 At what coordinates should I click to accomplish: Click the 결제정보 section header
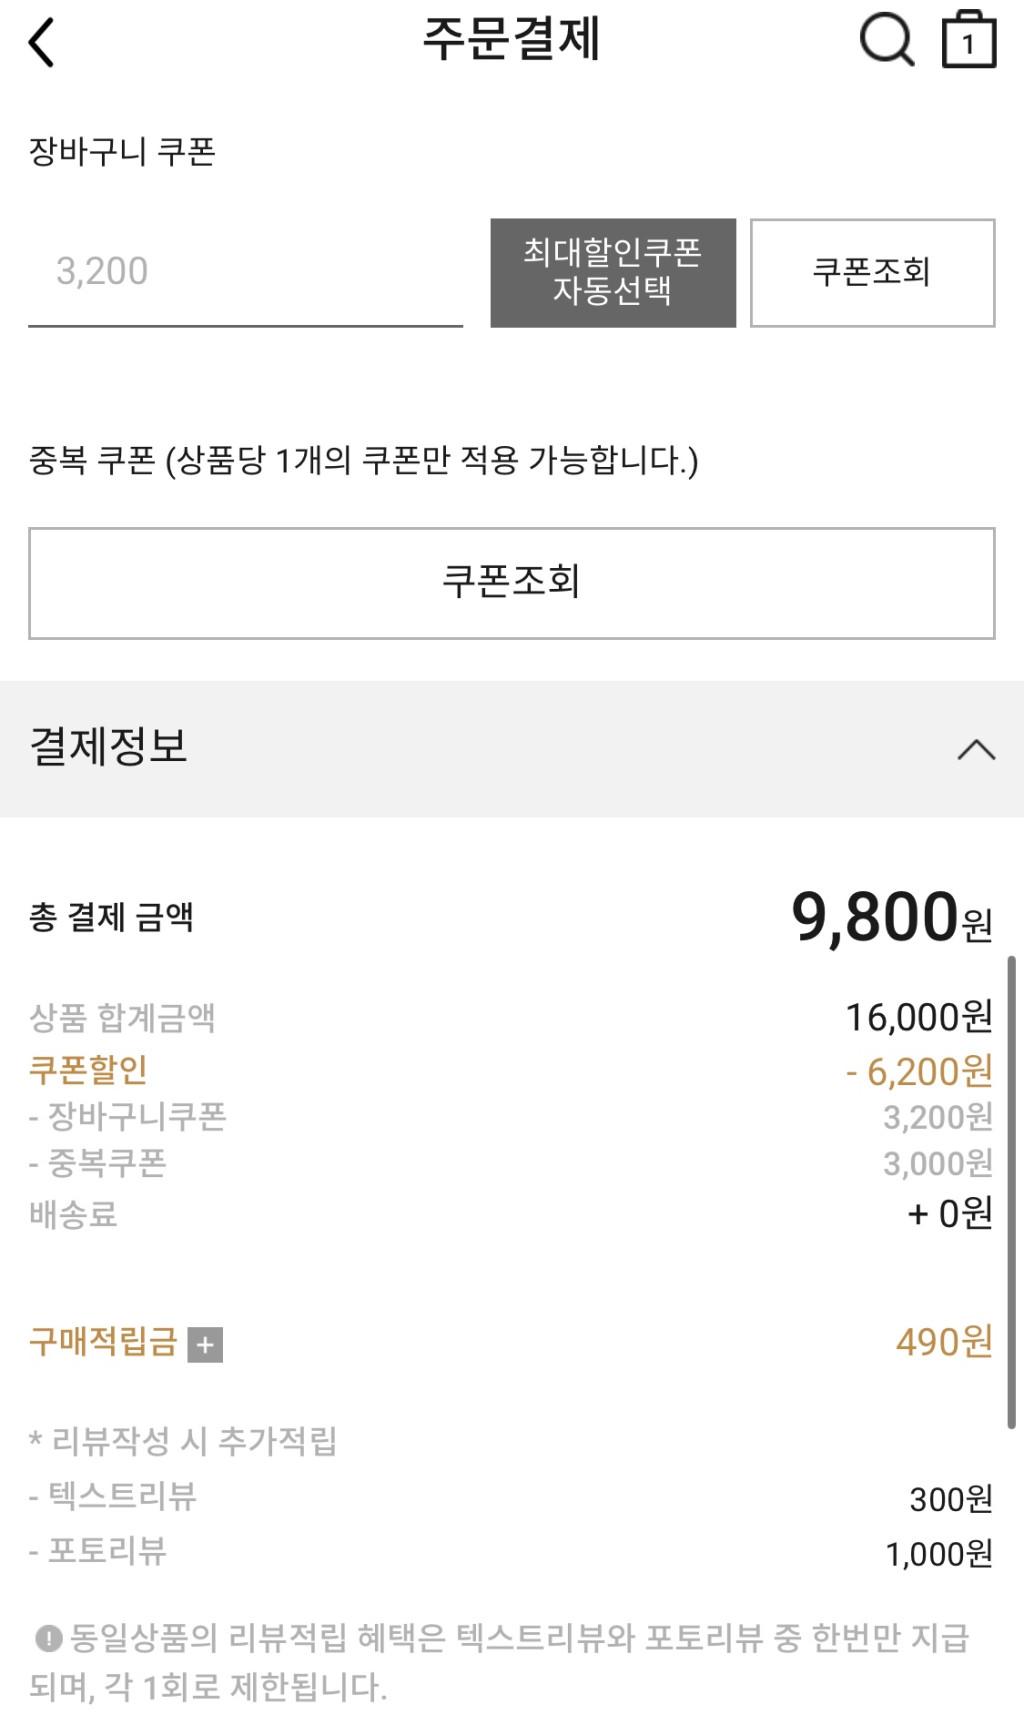512,748
